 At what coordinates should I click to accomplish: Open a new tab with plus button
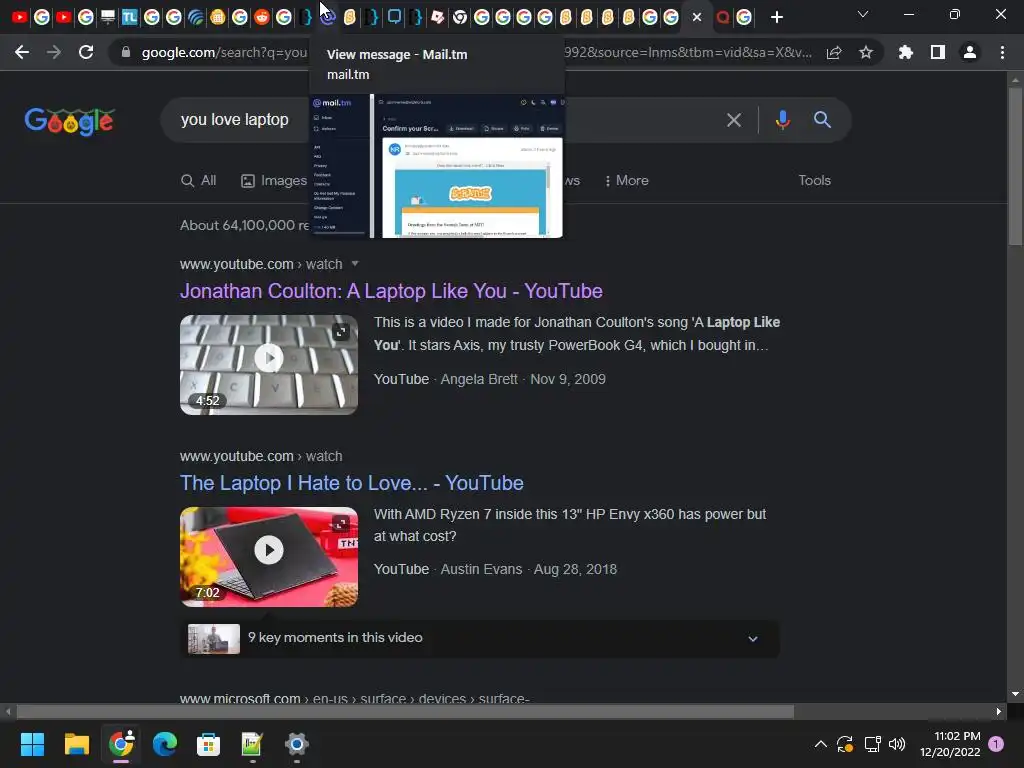pyautogui.click(x=776, y=18)
